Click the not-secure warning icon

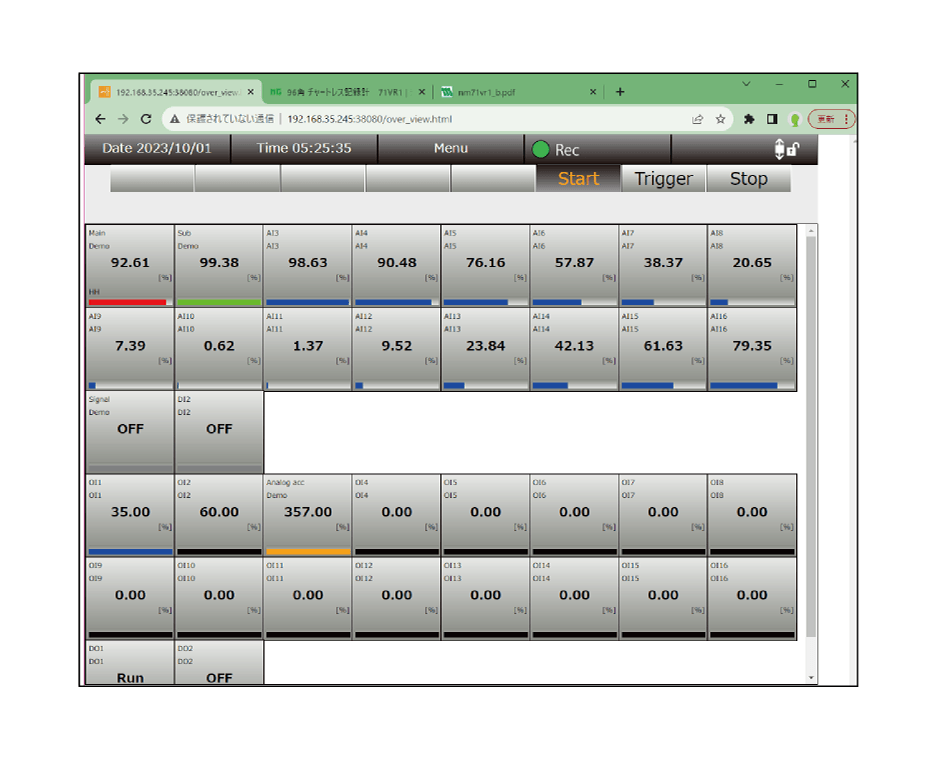click(174, 119)
